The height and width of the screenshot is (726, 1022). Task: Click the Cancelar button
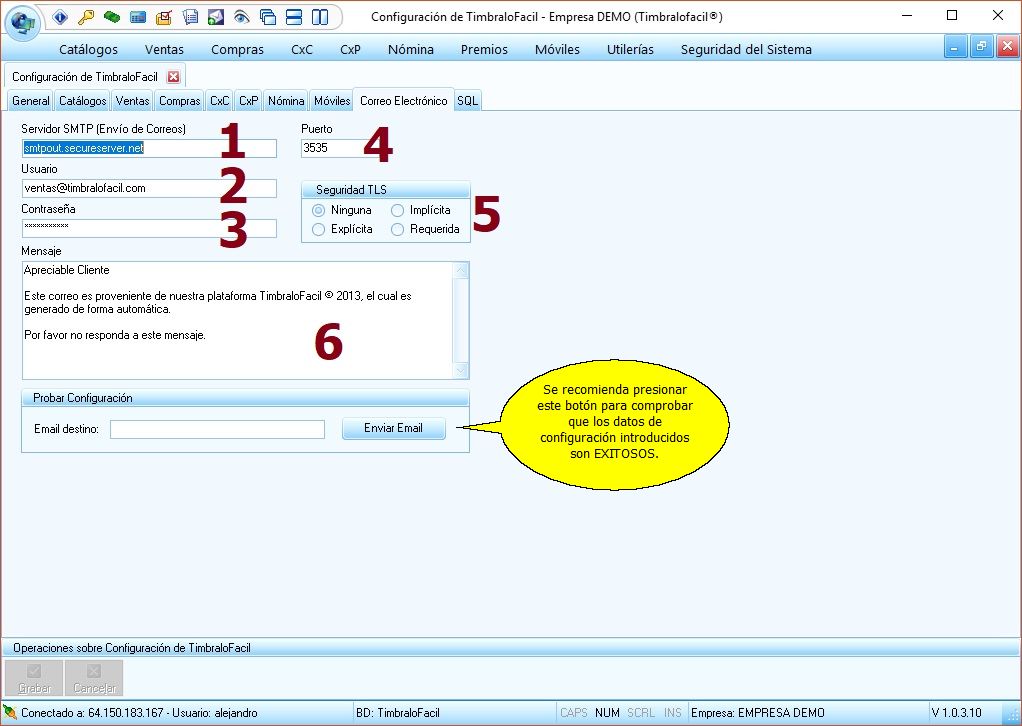pos(95,678)
